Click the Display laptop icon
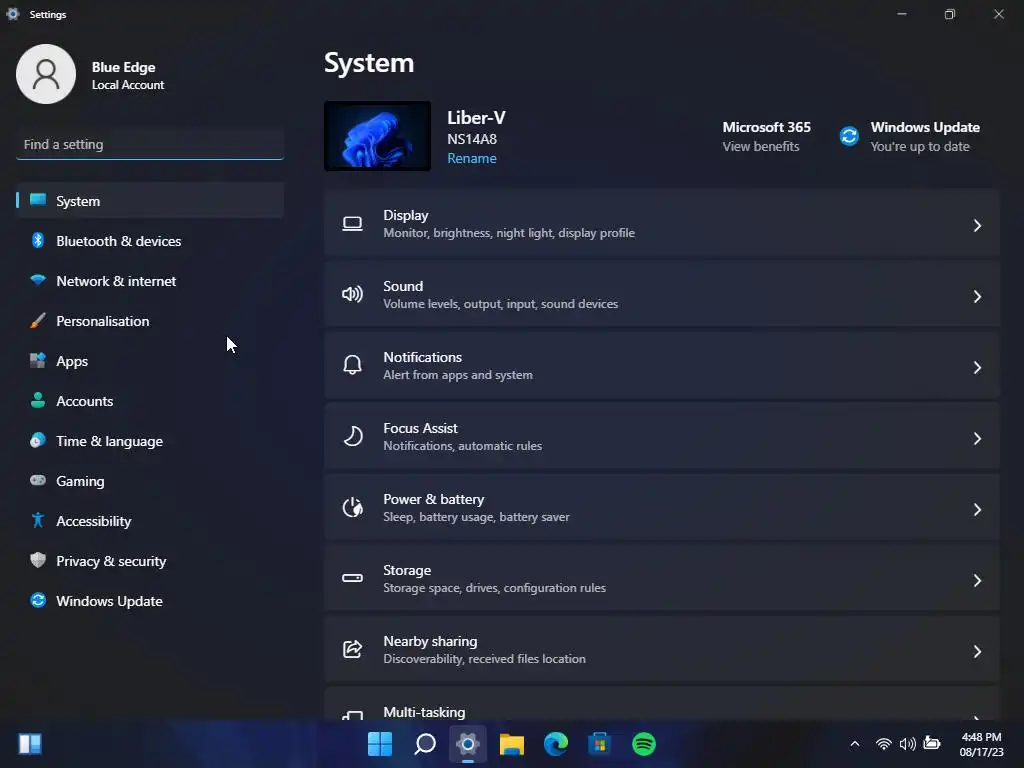The image size is (1024, 768). 353,225
